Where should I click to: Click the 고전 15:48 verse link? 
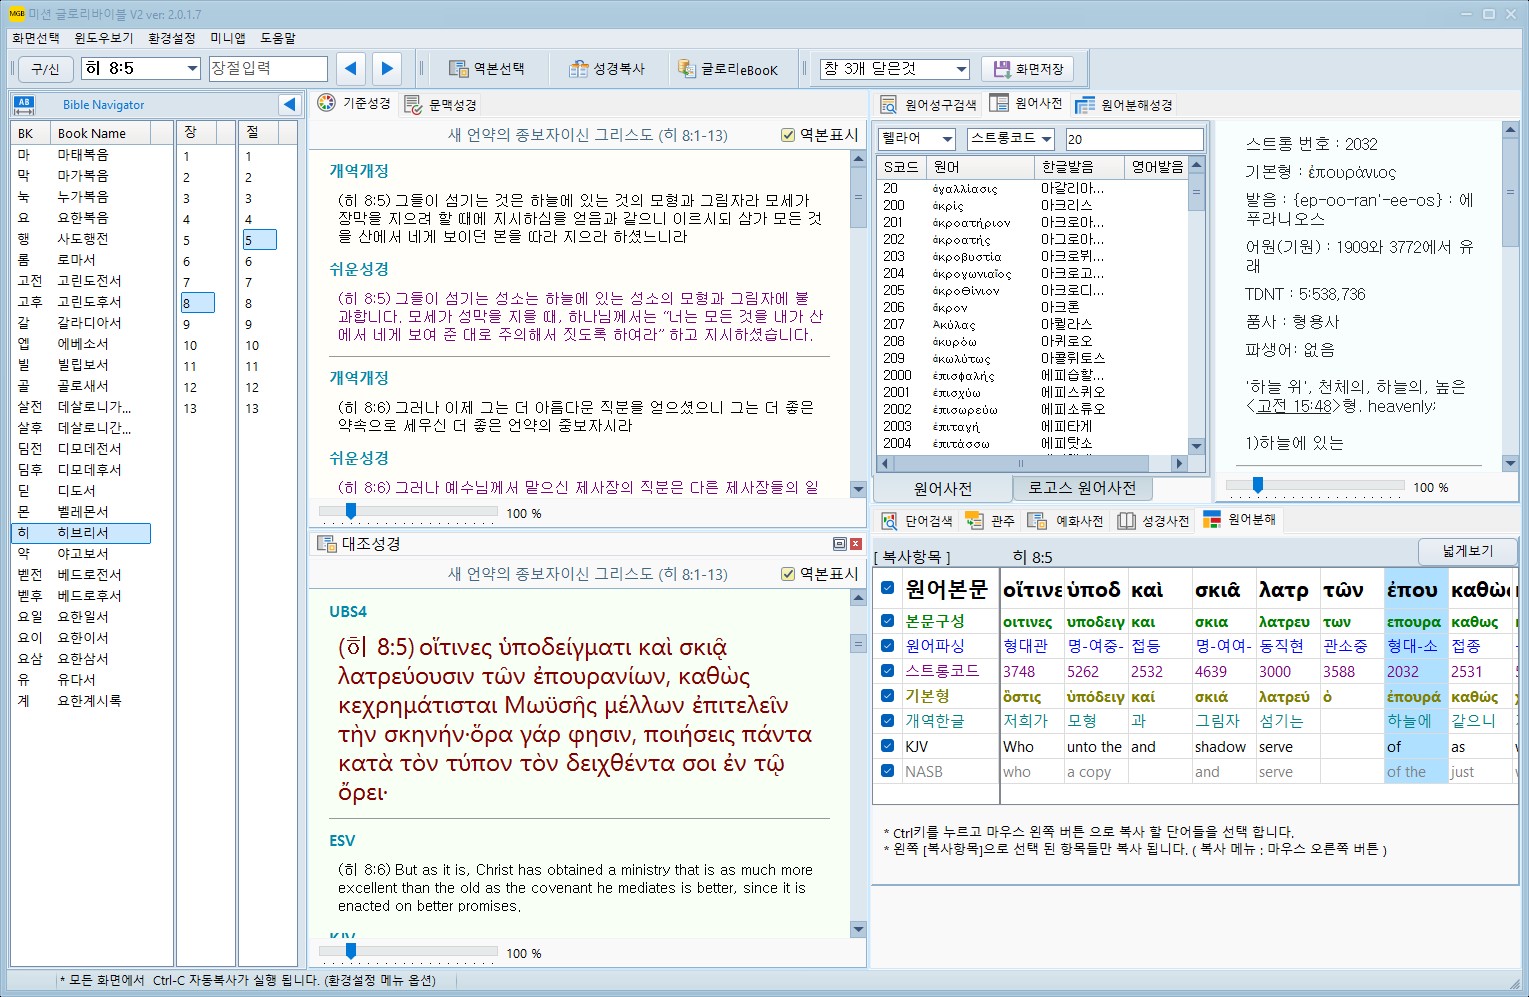tap(1294, 406)
